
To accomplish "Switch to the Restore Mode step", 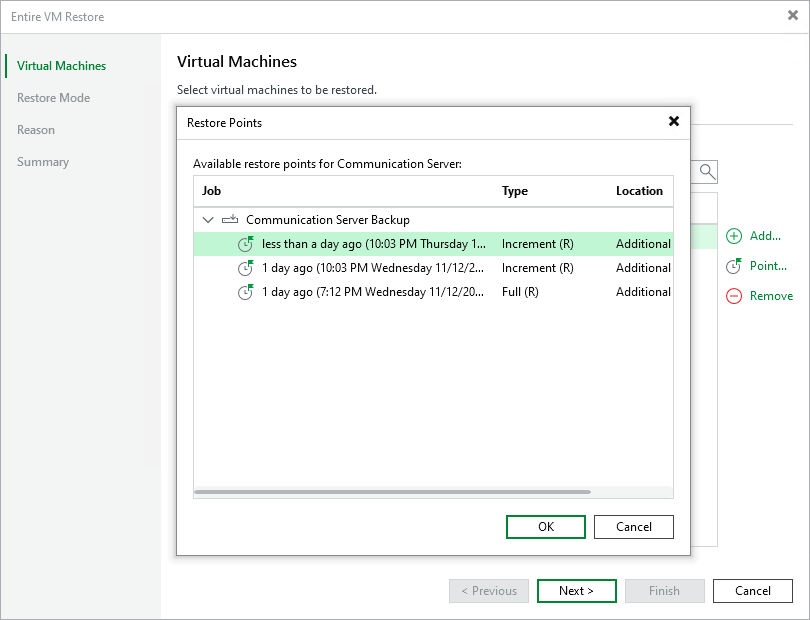I will click(53, 97).
